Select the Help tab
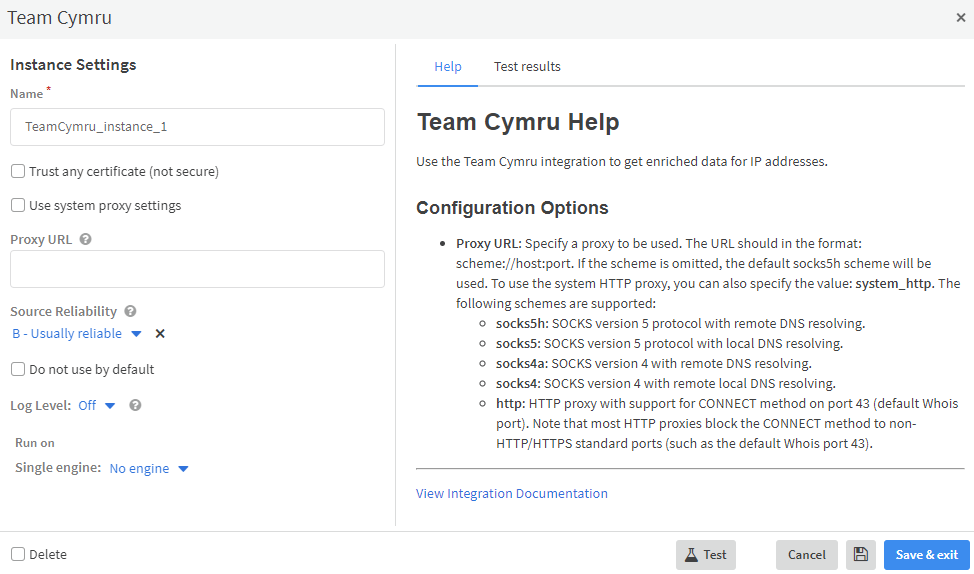974x574 pixels. point(447,67)
